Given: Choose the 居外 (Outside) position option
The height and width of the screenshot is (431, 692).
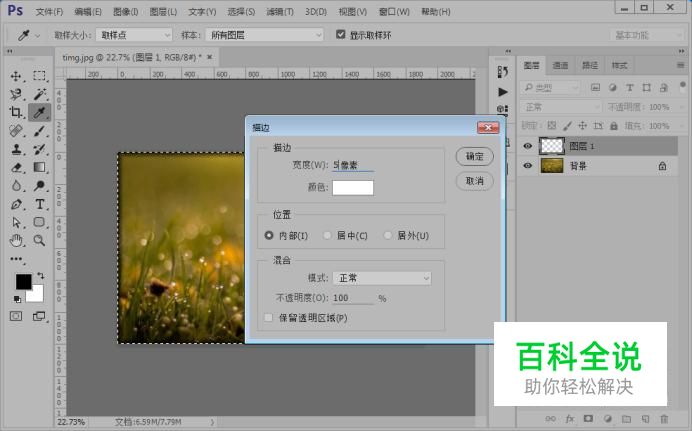Looking at the screenshot, I should coord(389,236).
